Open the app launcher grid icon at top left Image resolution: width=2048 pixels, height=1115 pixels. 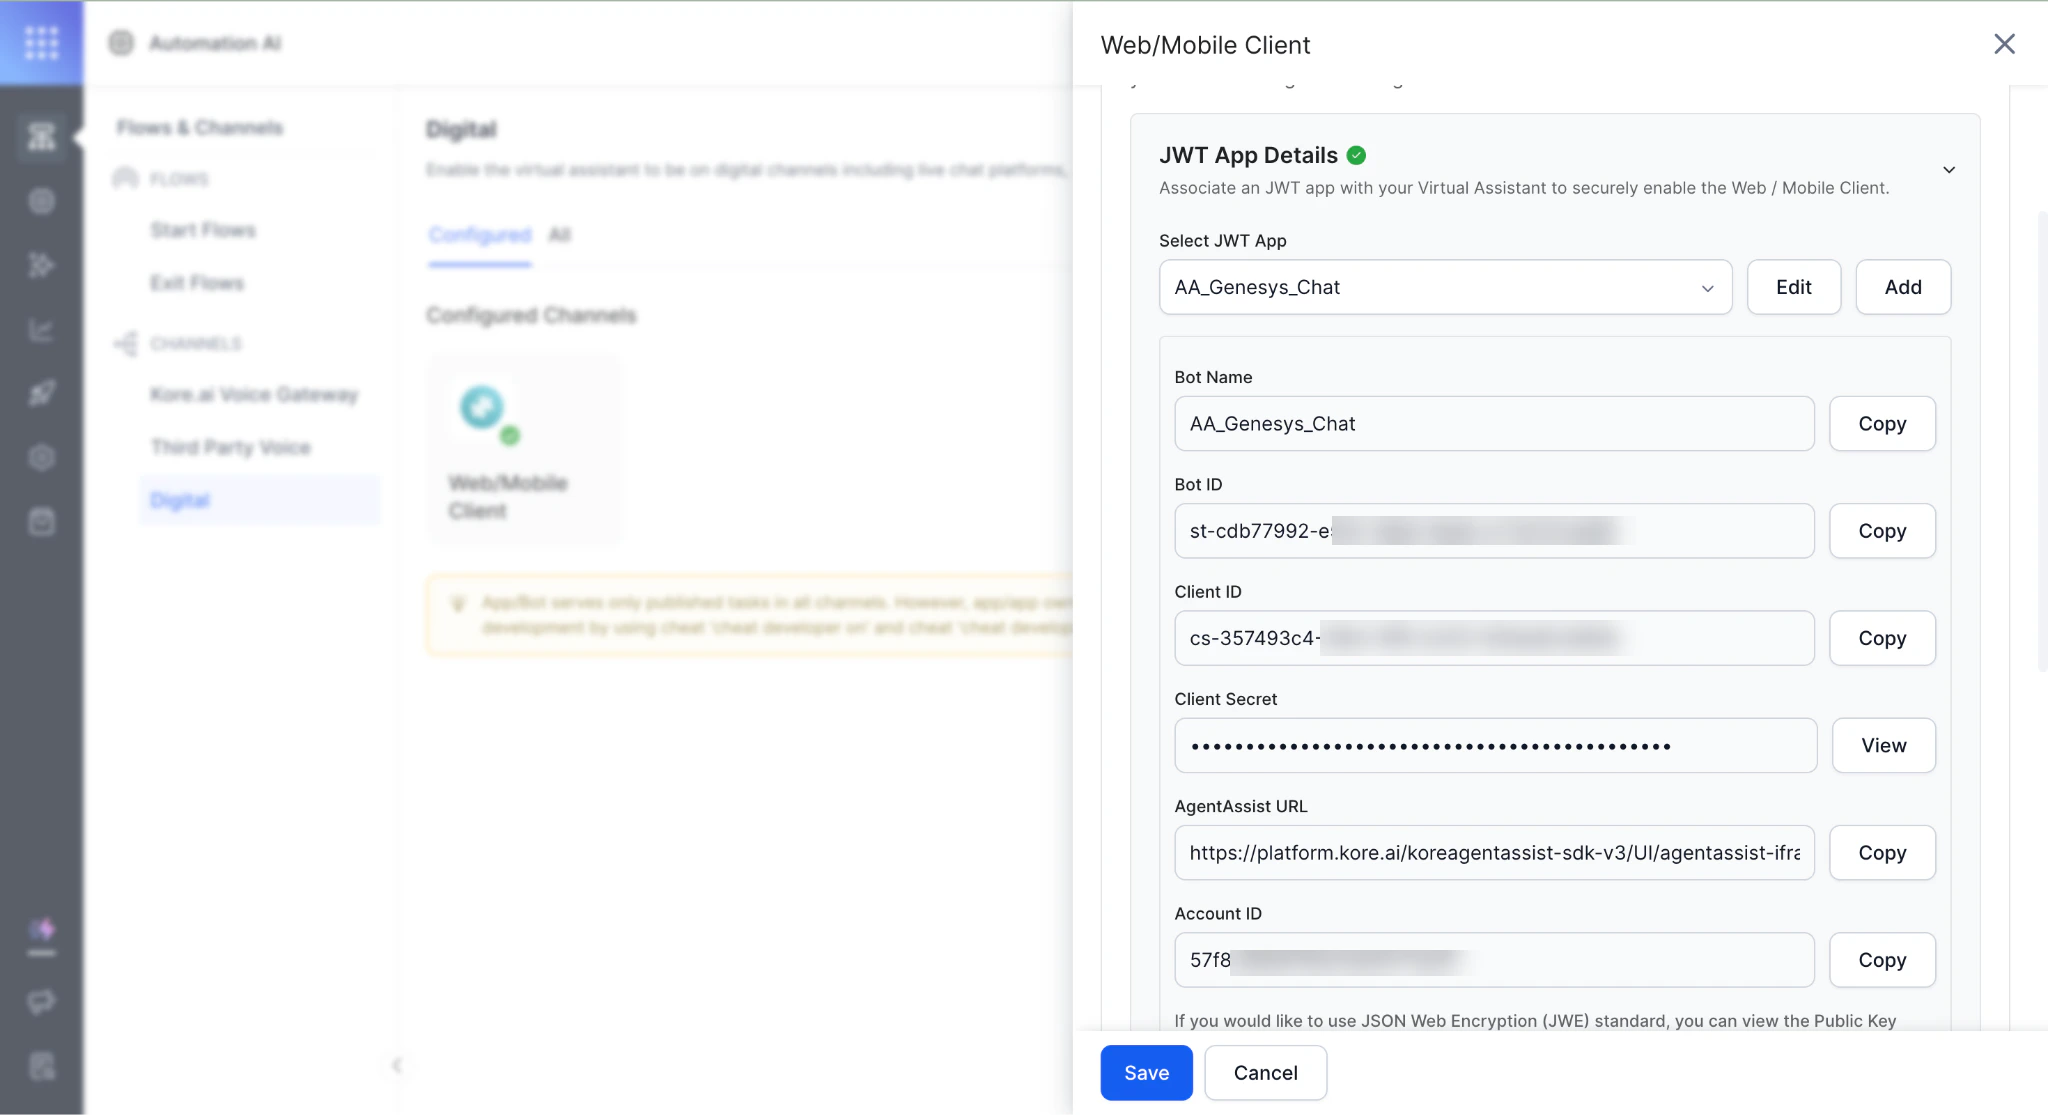42,42
